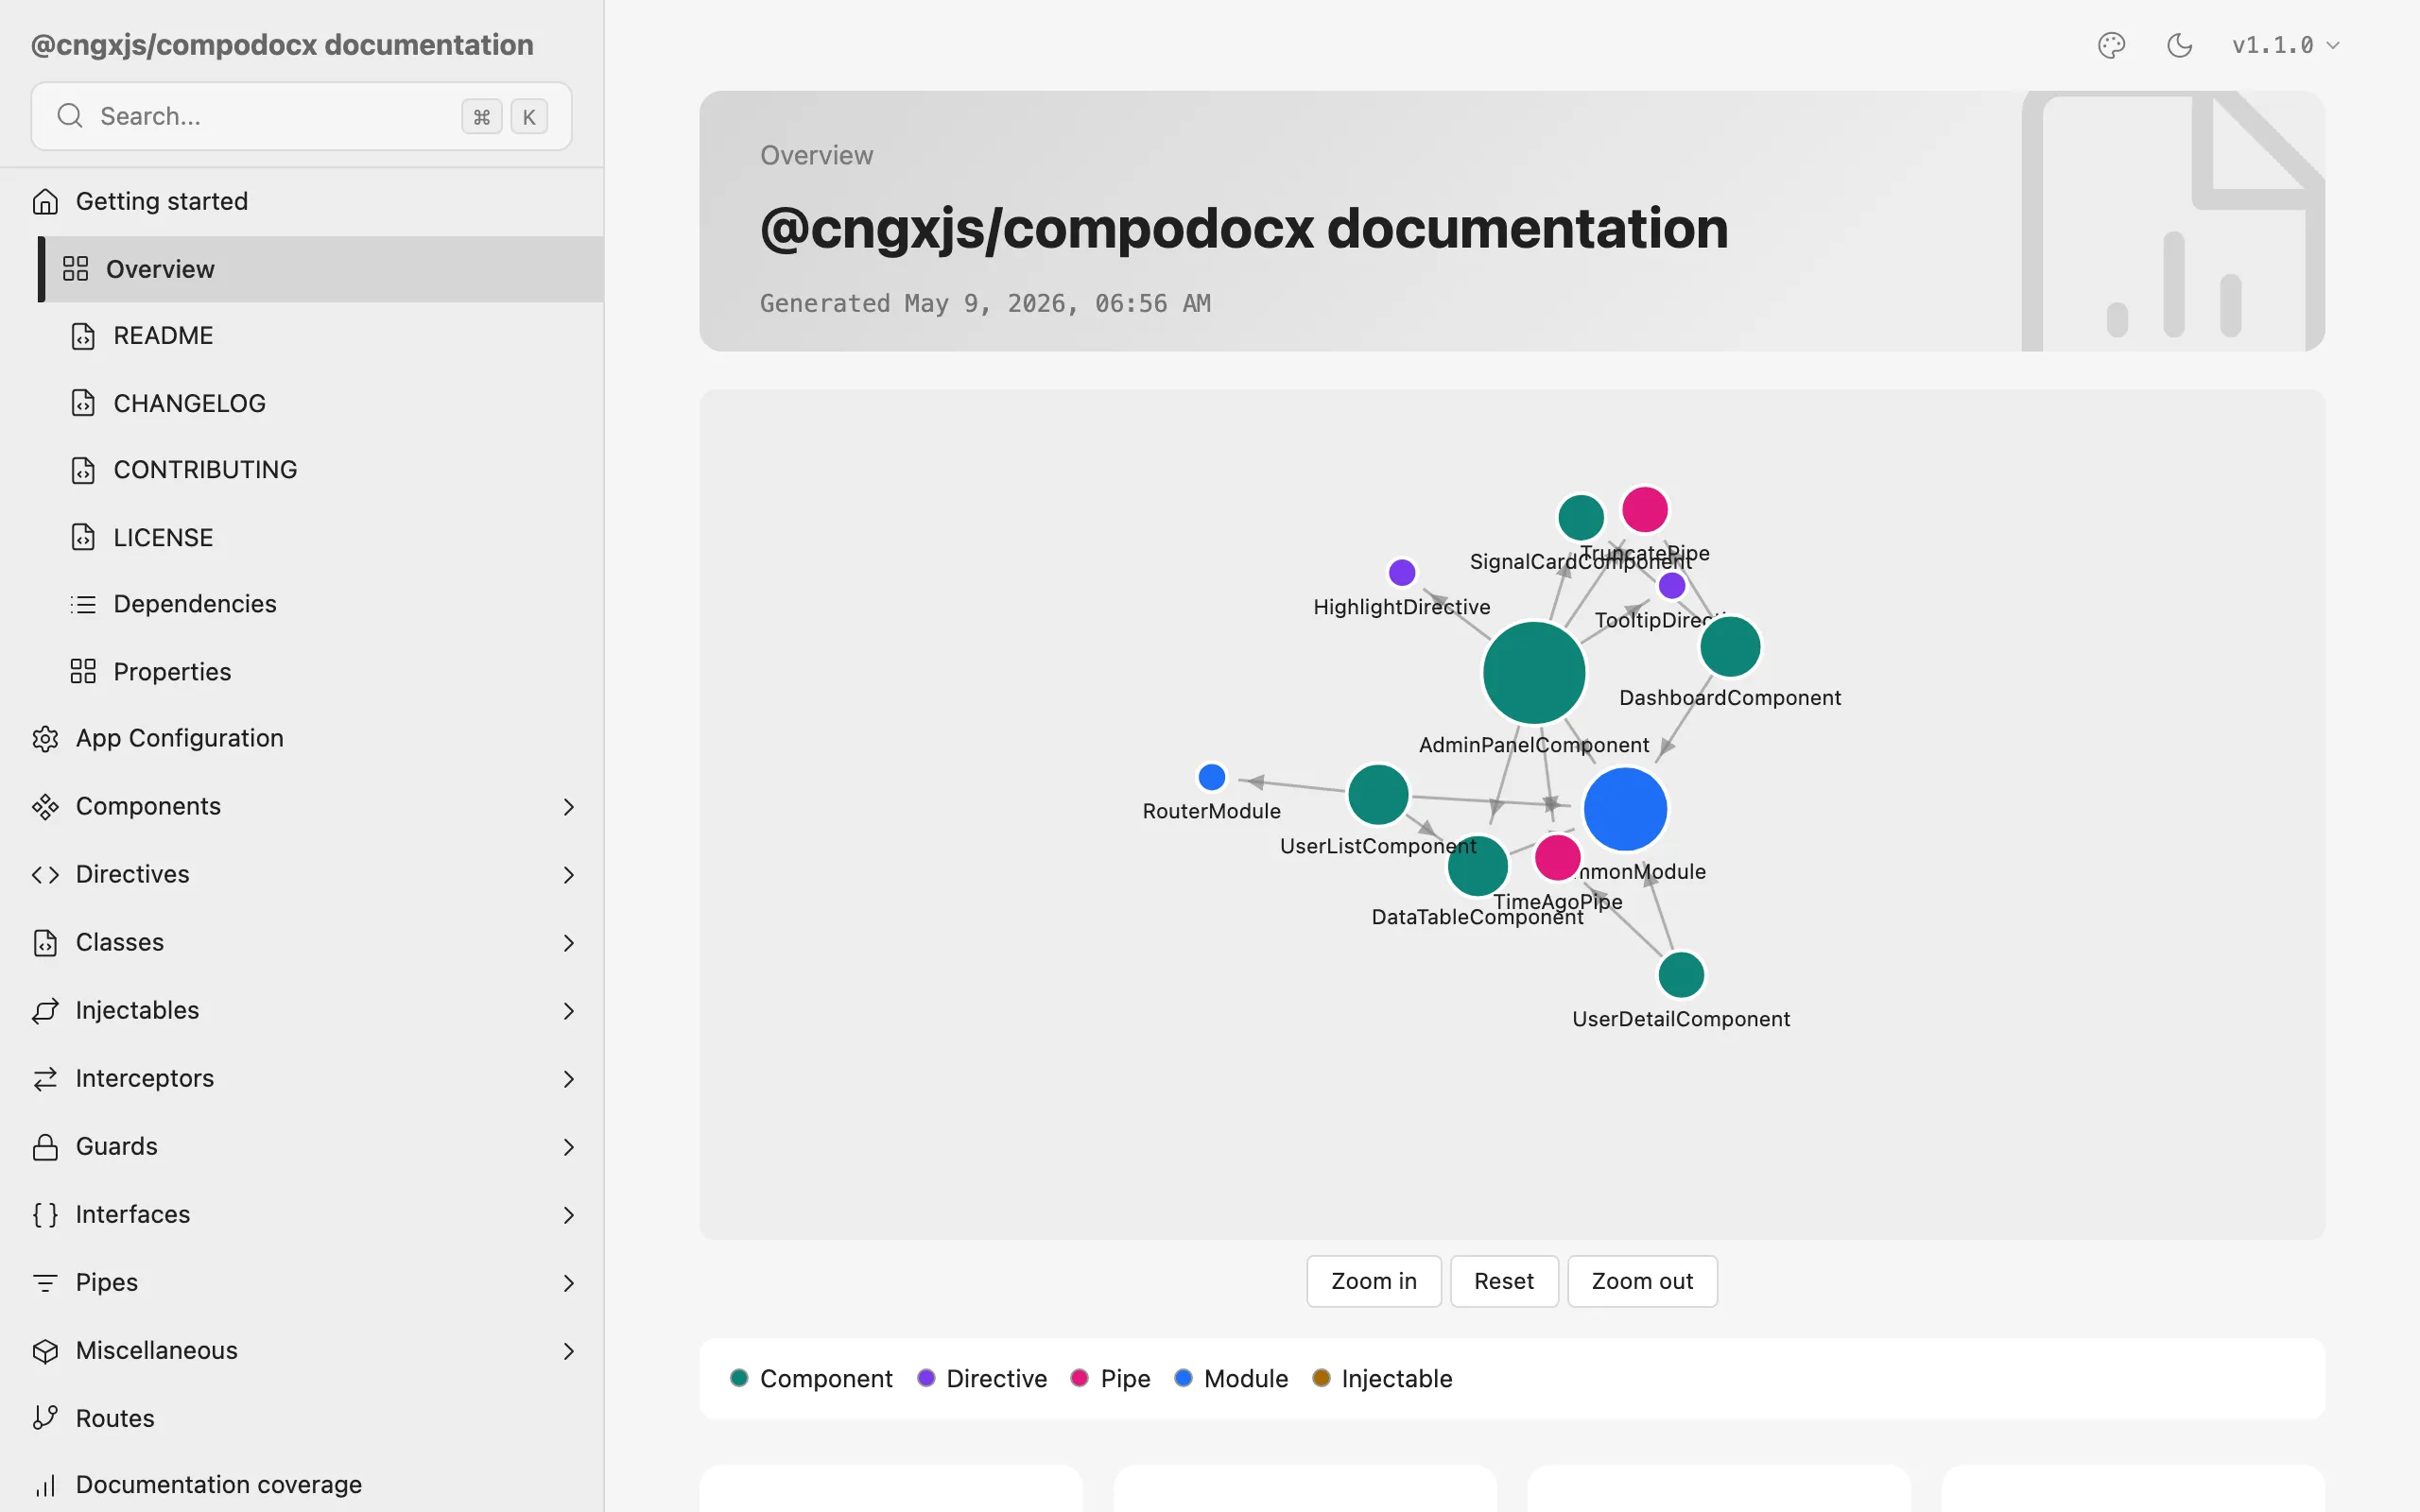
Task: Click the Module legend color dot
Action: click(x=1183, y=1378)
